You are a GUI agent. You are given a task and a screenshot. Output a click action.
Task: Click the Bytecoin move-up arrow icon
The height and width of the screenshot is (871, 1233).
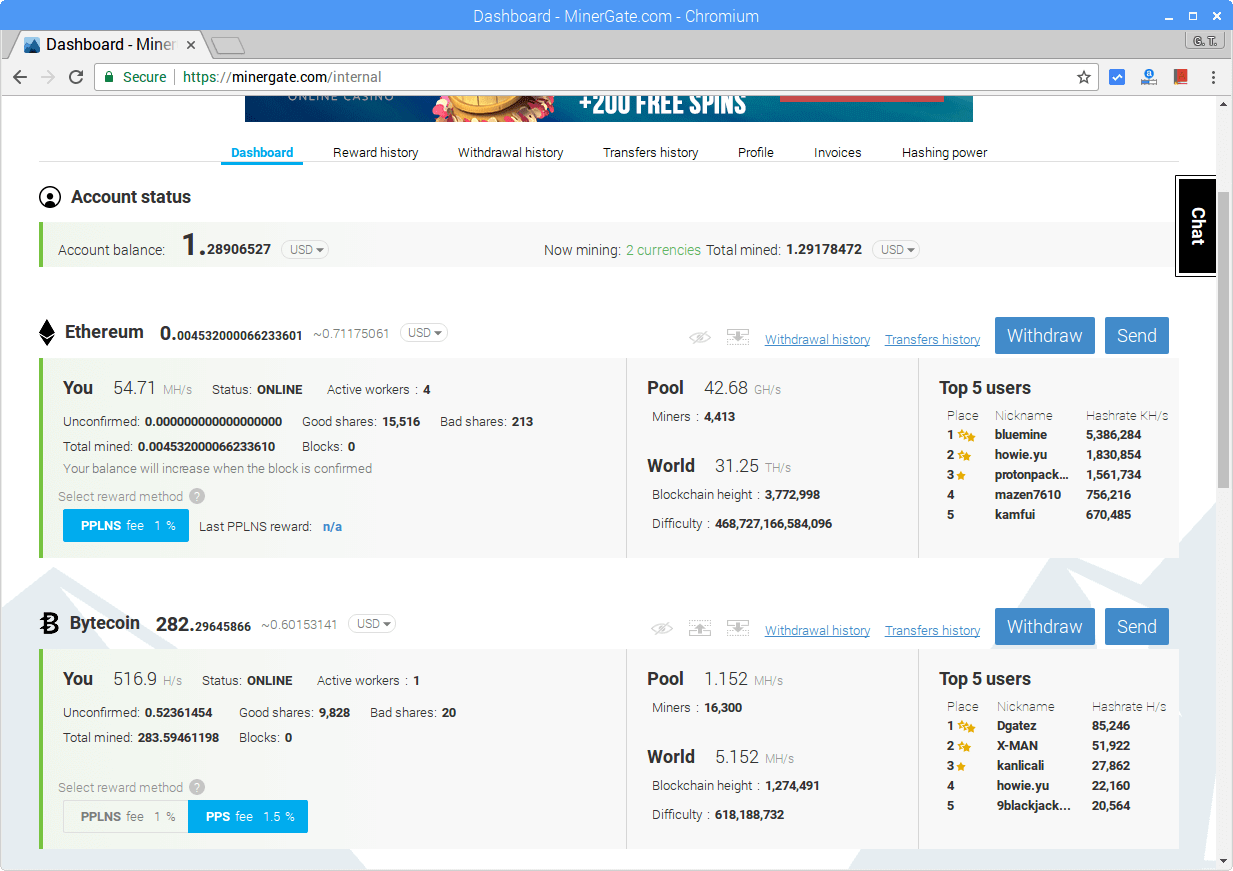click(700, 628)
